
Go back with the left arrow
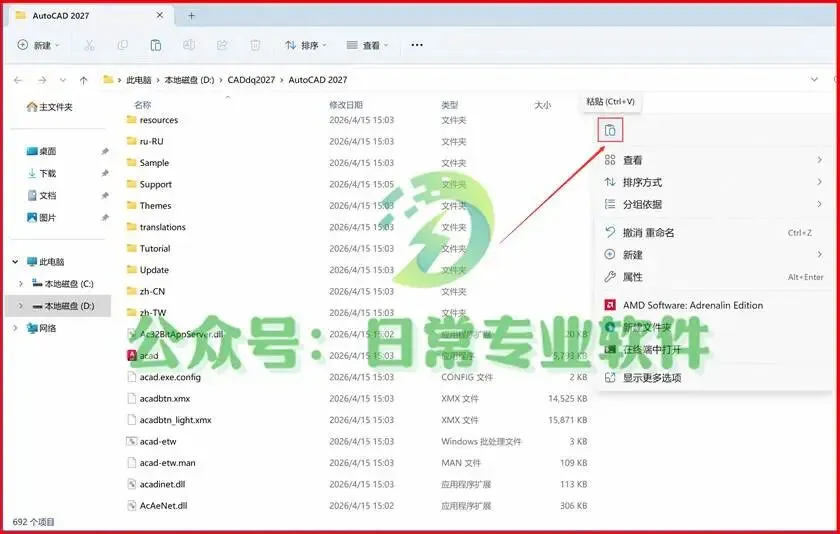pos(18,80)
